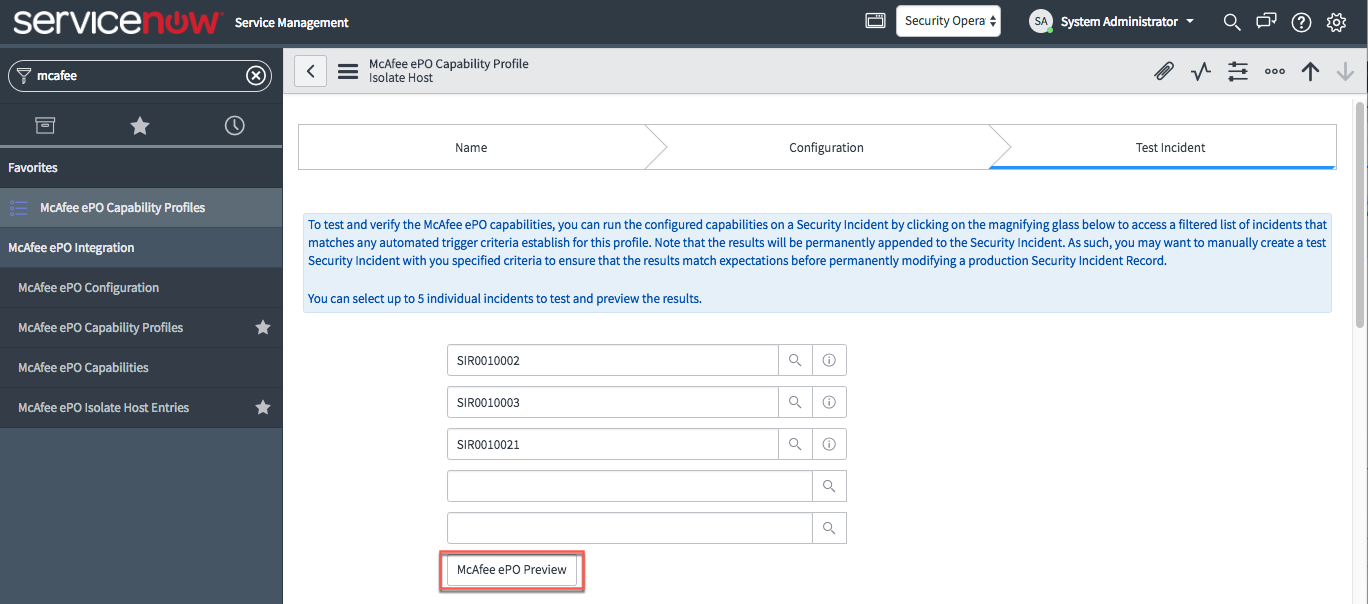Select the Test Incident step tab
The width and height of the screenshot is (1368, 604).
(x=1170, y=147)
